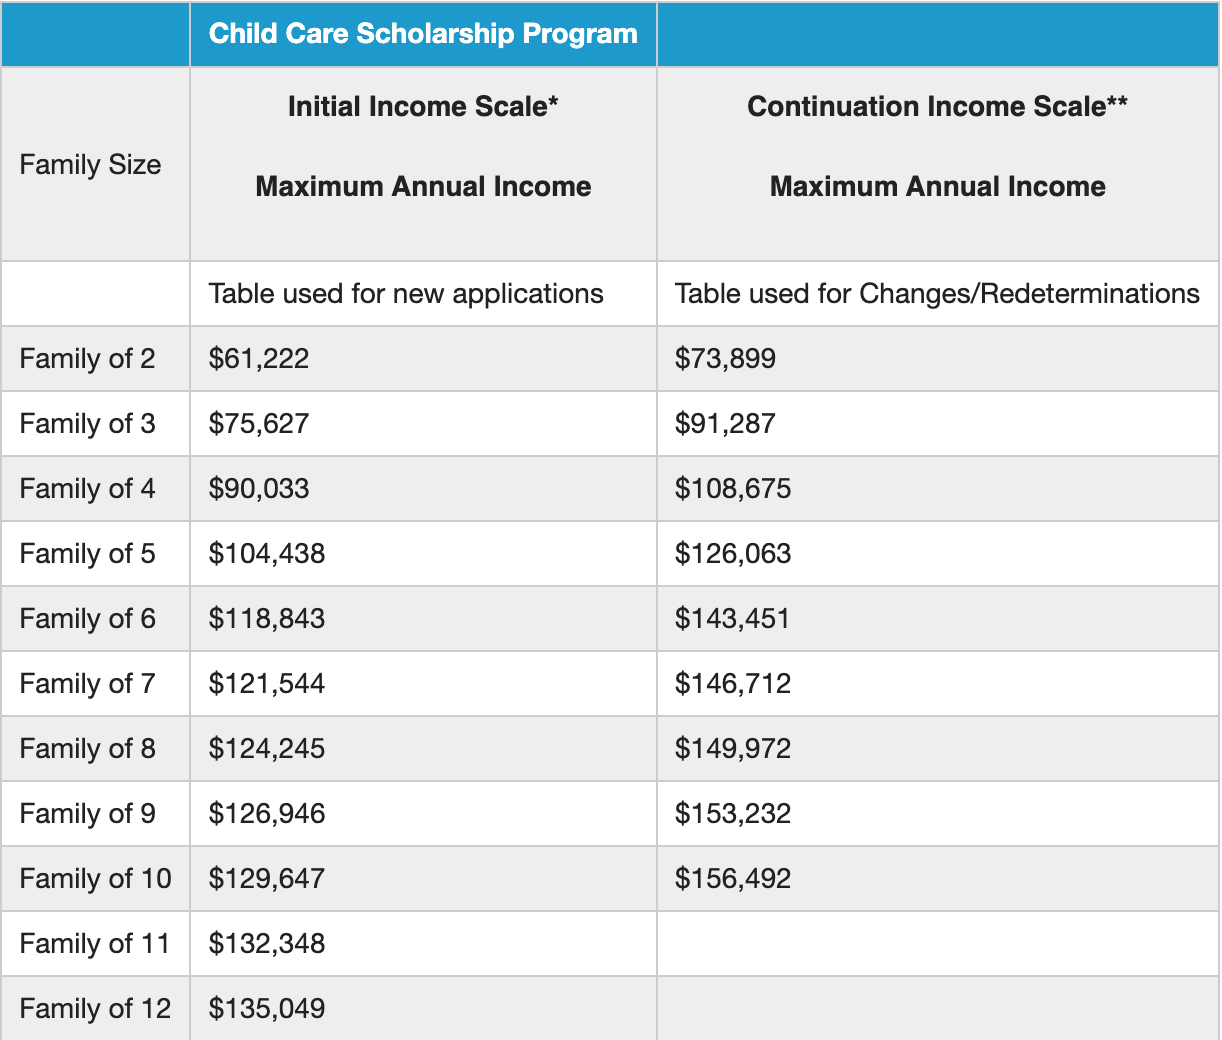The image size is (1222, 1040).
Task: Select the Family of 3 row label
Action: point(88,424)
